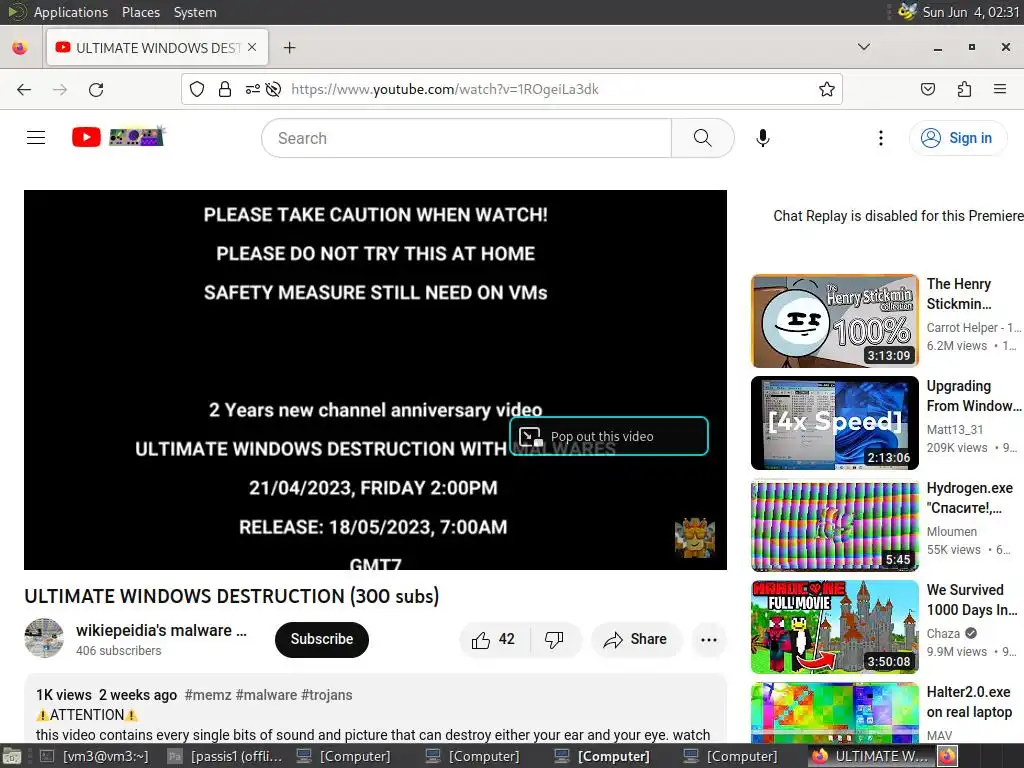Screen dimensions: 1024x768
Task: Open the Firefox application menu
Action: (1000, 89)
